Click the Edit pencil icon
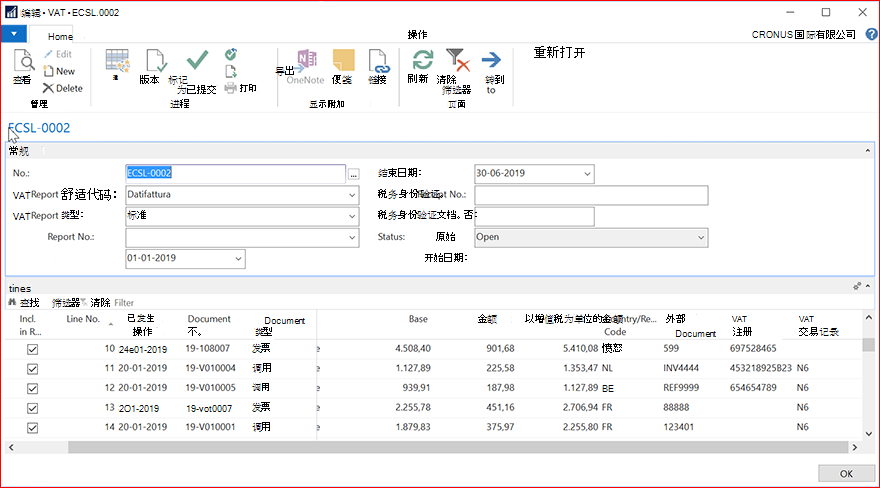 coord(49,54)
